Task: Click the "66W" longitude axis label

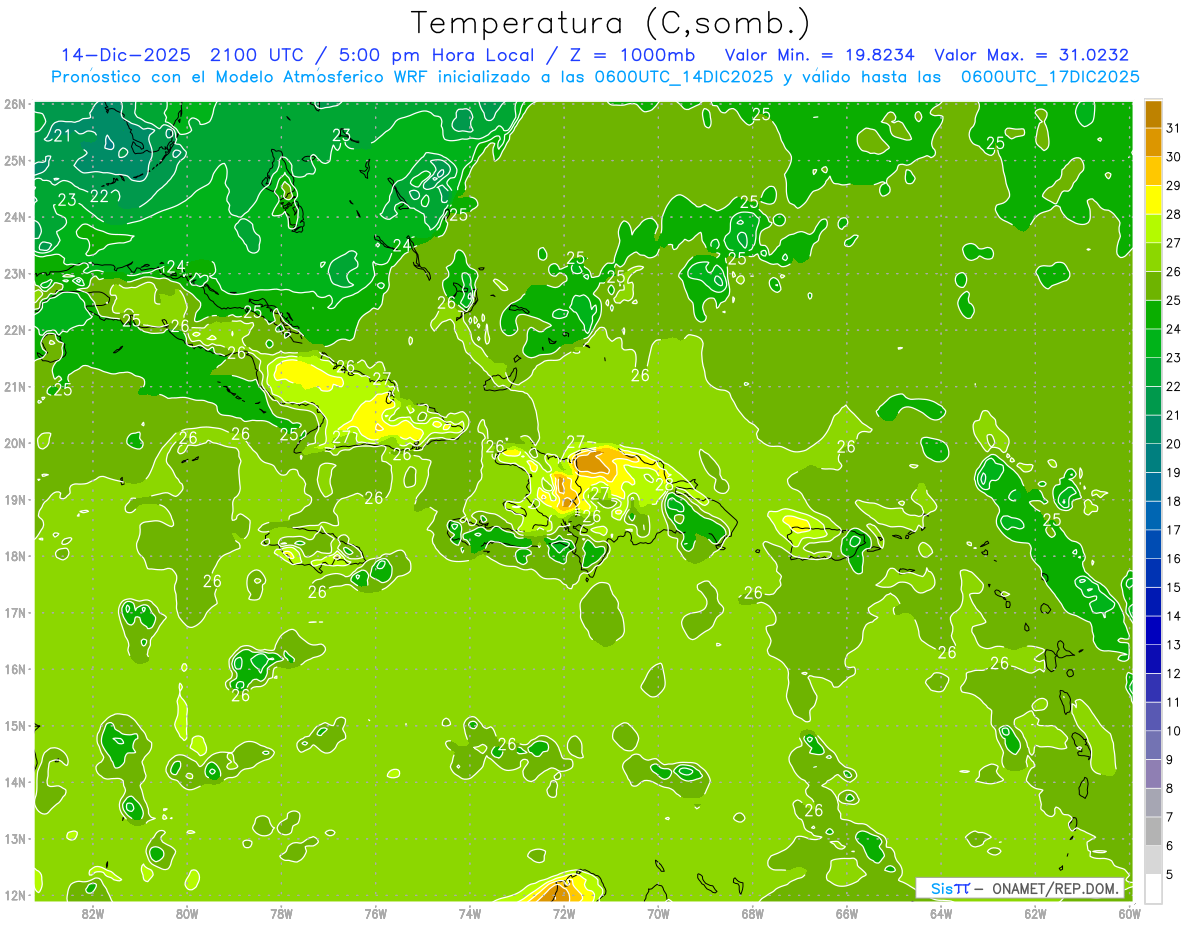Action: click(x=847, y=912)
